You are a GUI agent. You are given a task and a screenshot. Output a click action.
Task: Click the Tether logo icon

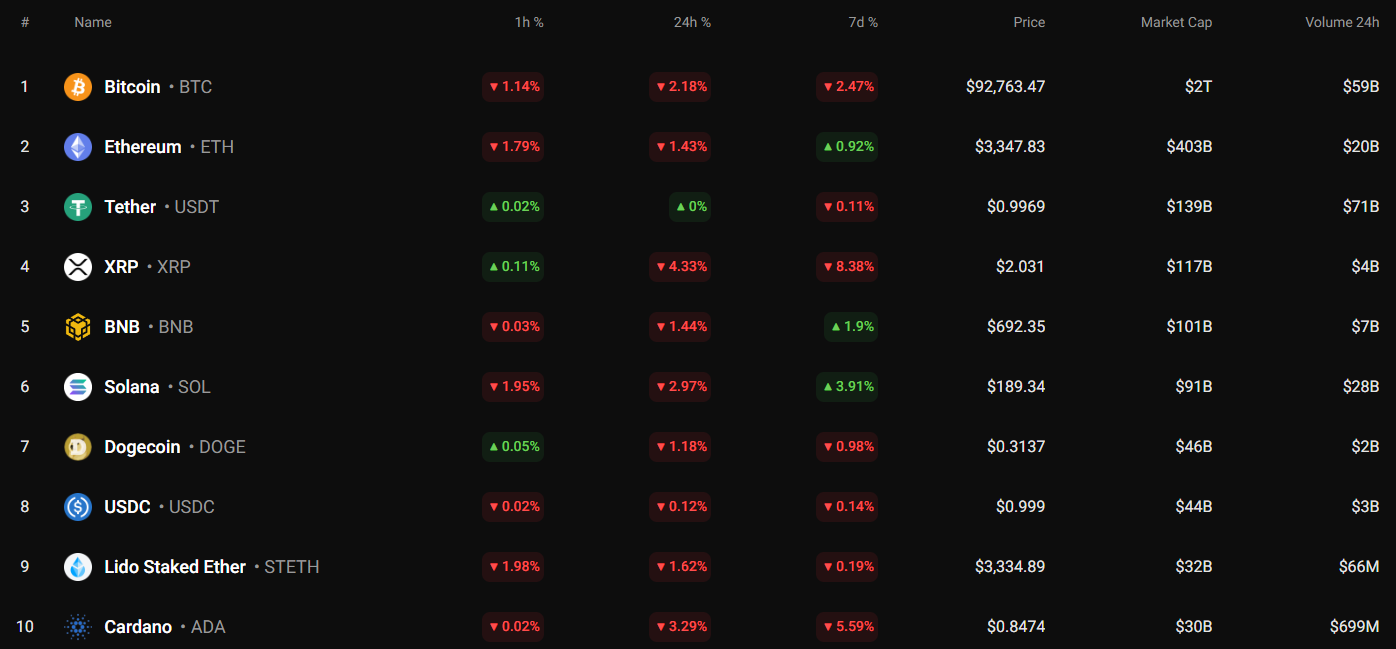(78, 207)
